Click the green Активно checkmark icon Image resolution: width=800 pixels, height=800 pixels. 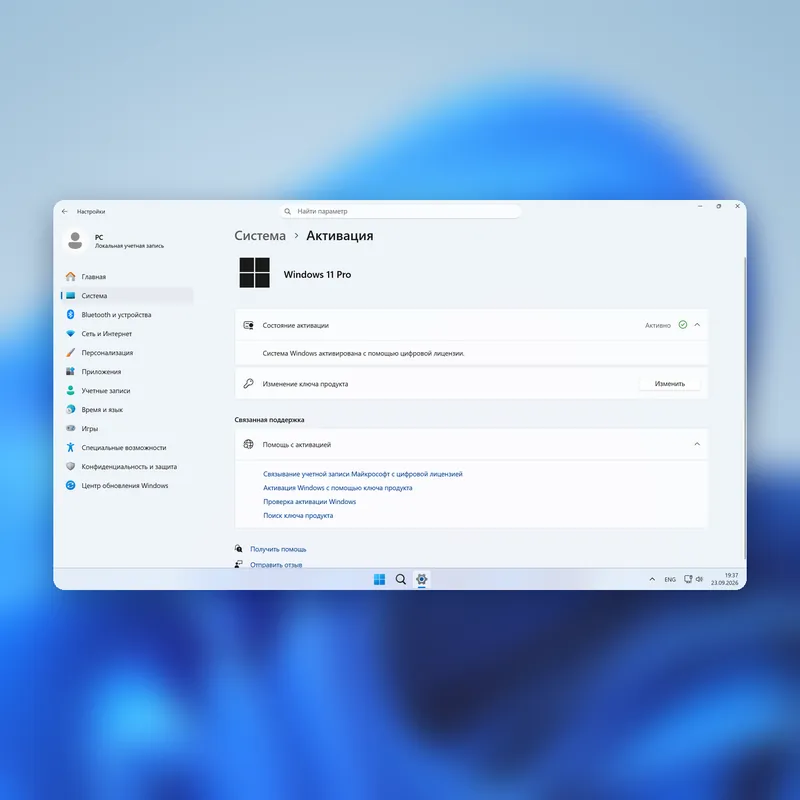(683, 324)
